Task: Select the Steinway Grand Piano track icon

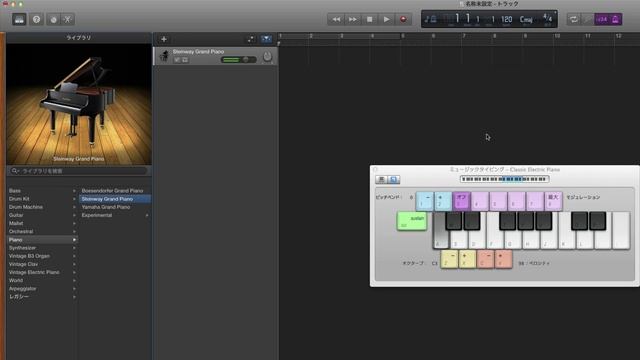Action: coord(164,56)
